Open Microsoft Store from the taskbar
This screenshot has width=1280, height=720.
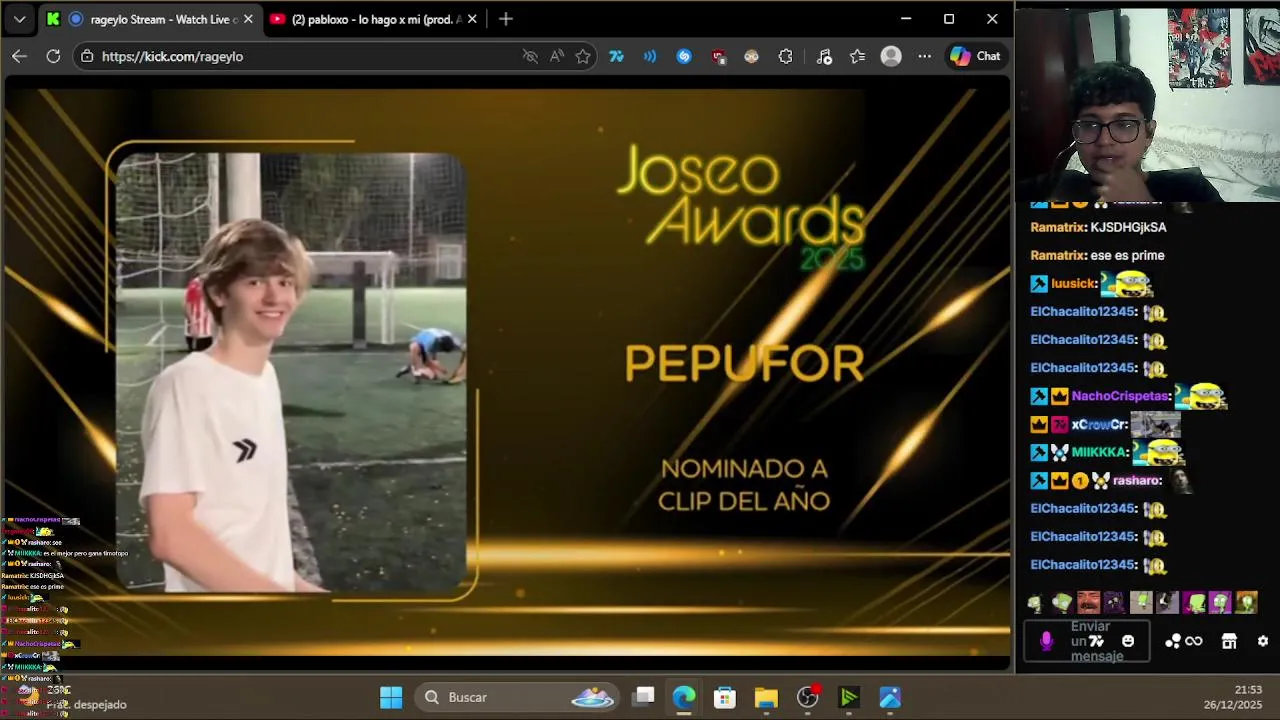(x=725, y=697)
